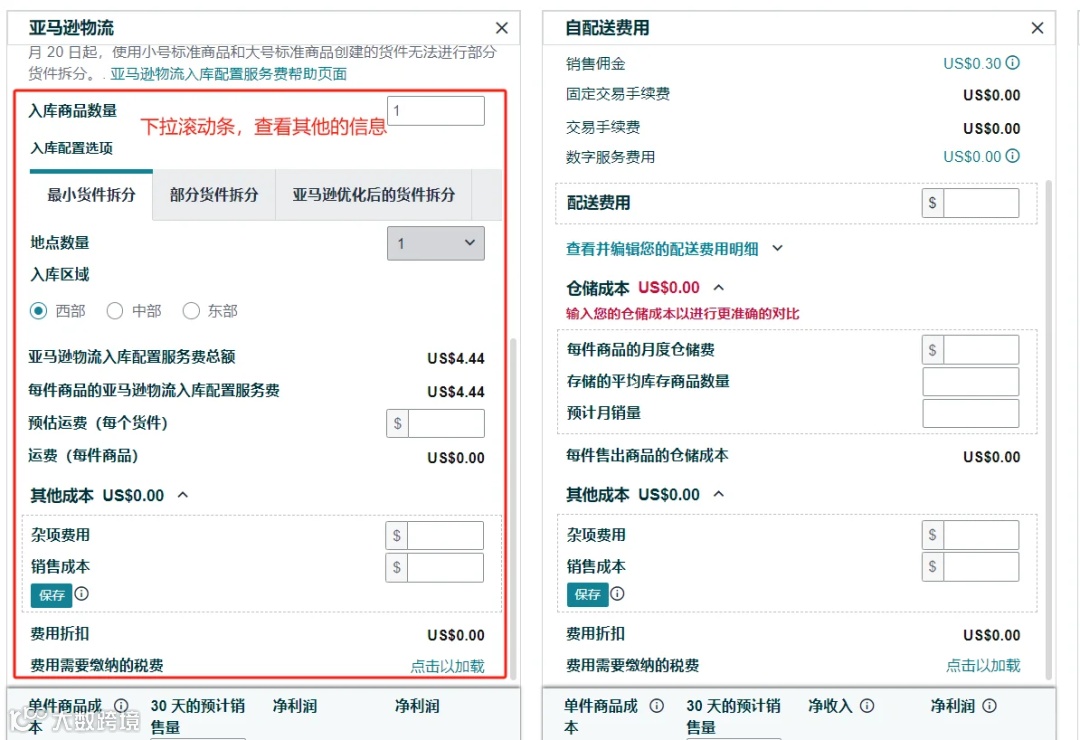
Task: Click the 预估运费（每个货件）input field
Action: coord(446,423)
